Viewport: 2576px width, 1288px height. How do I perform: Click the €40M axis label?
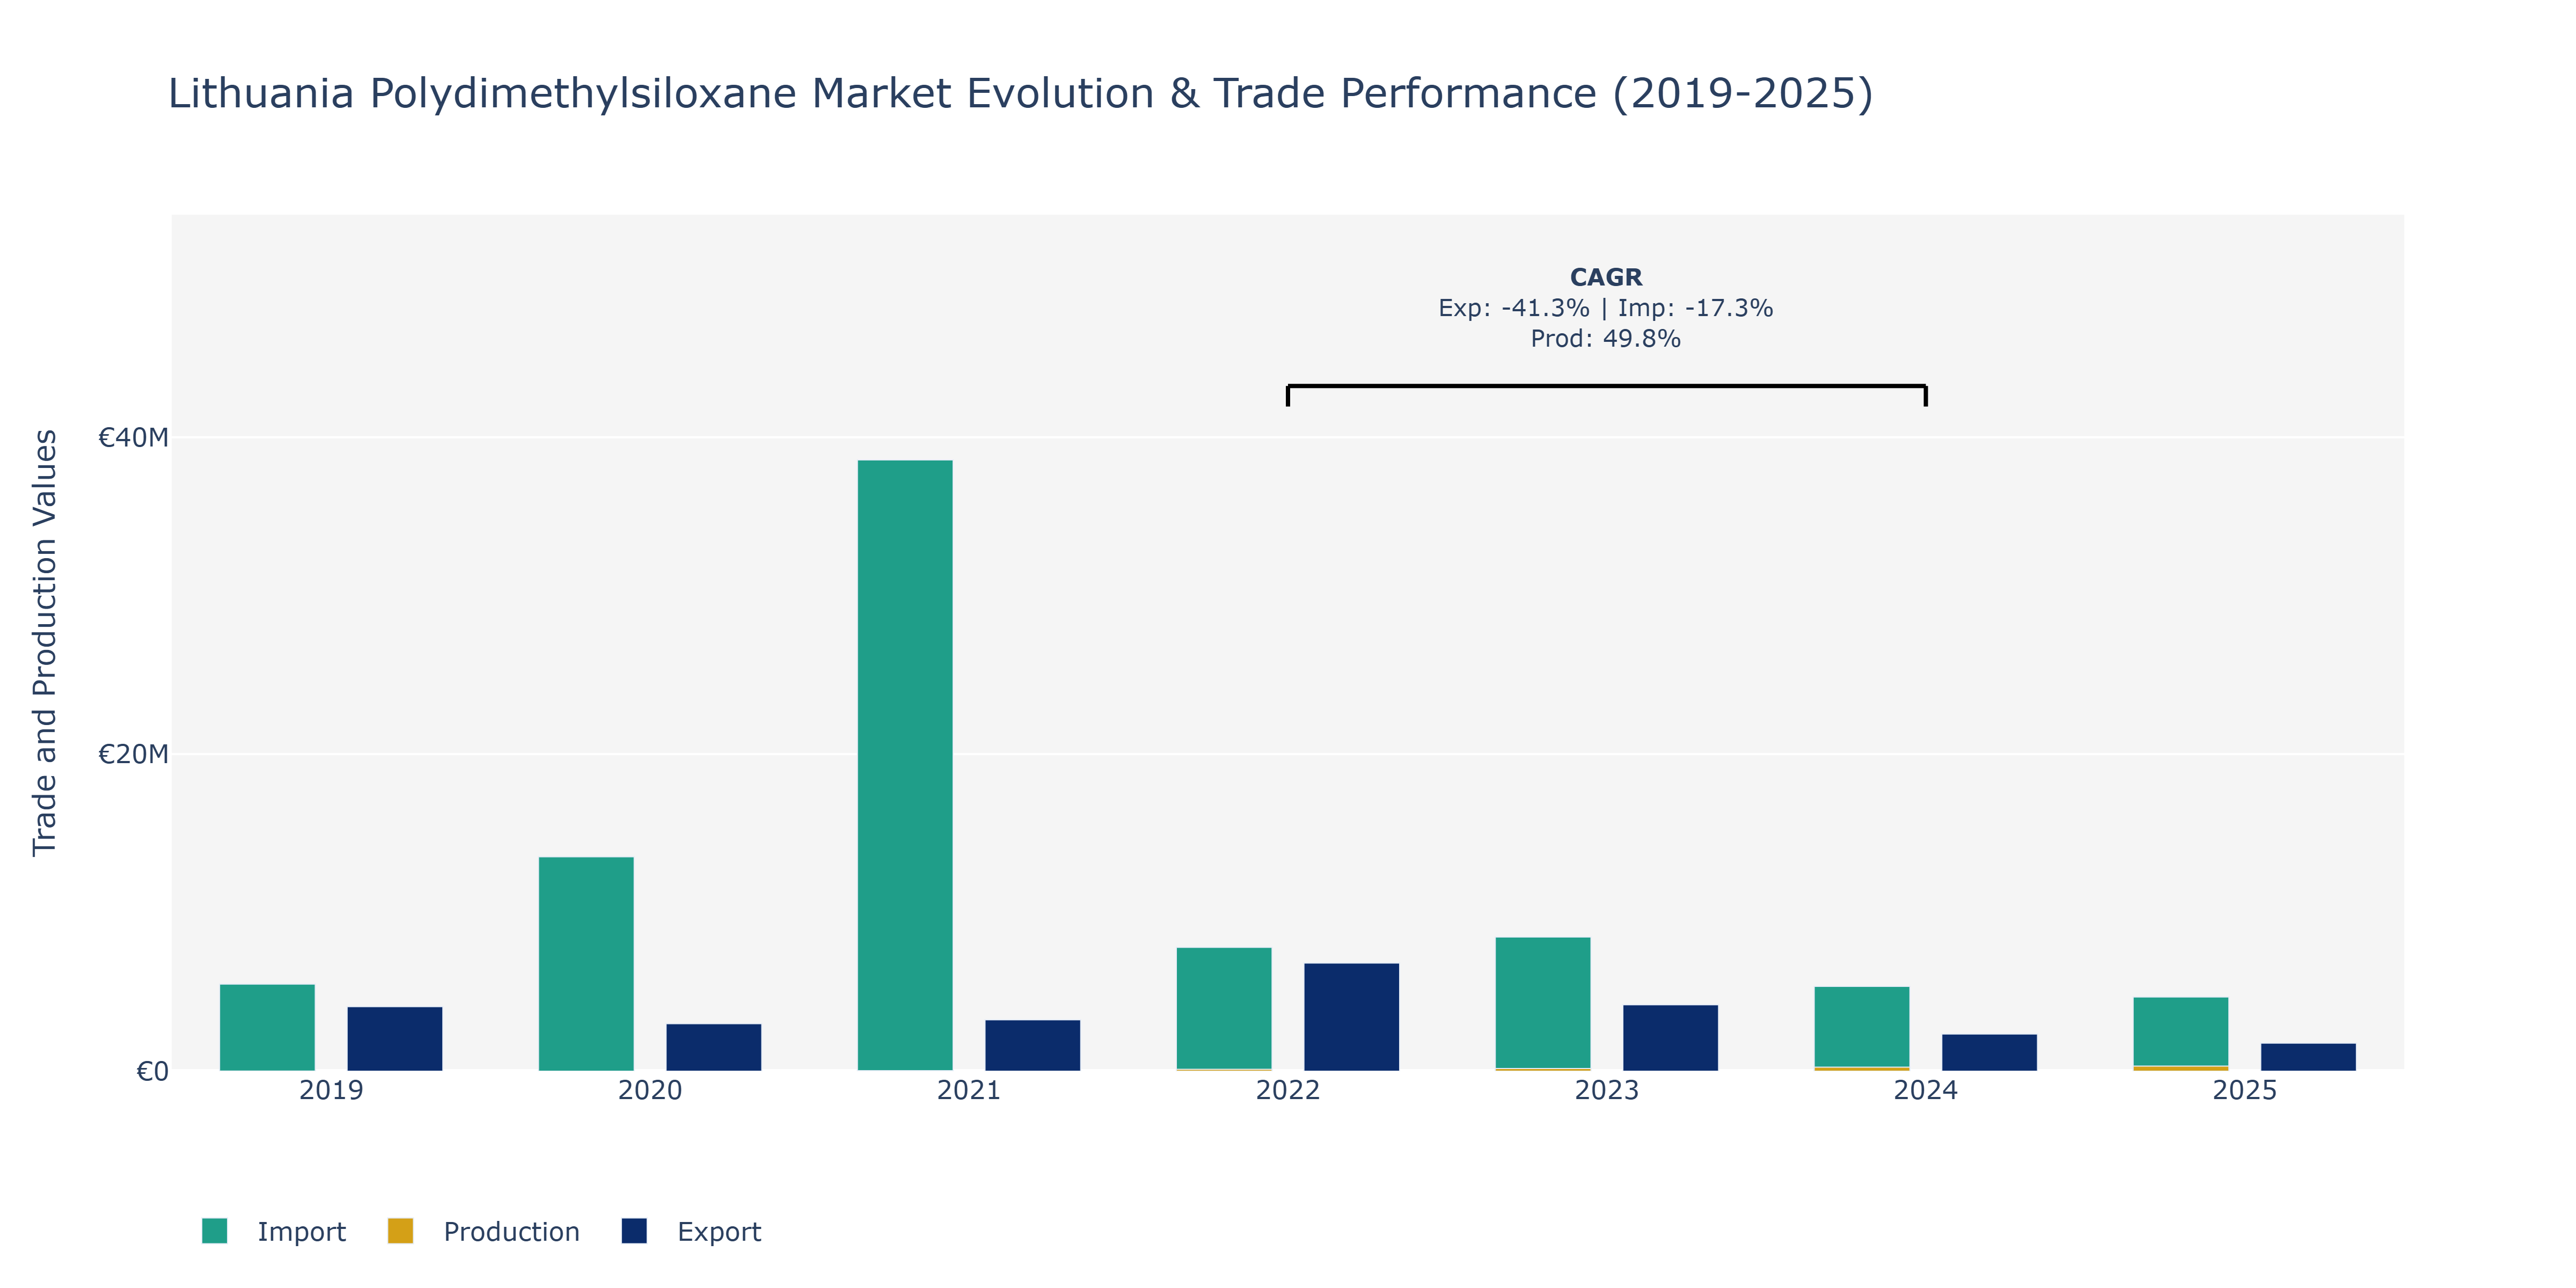click(133, 437)
